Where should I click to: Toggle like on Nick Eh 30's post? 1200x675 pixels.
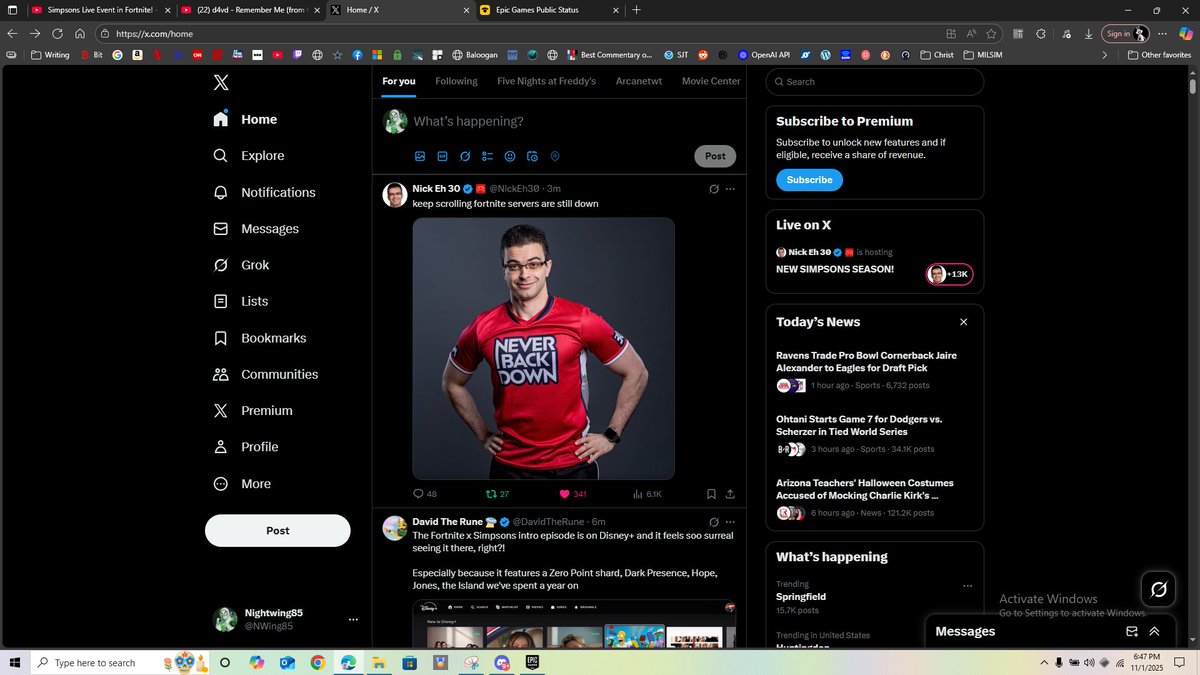573,494
